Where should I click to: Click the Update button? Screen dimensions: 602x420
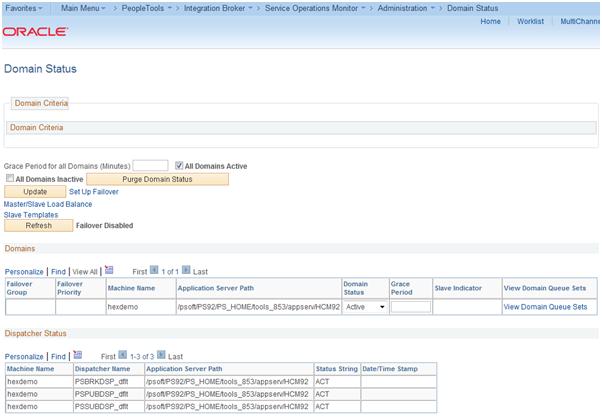coord(35,192)
